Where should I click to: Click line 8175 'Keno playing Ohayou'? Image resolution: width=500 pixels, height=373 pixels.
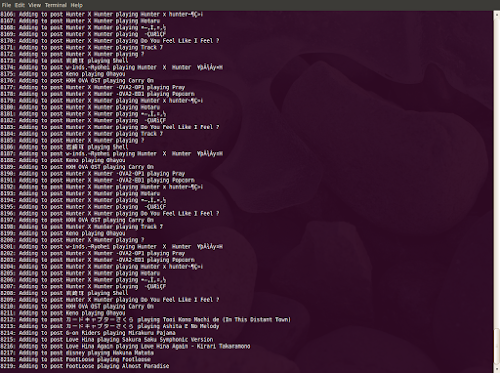coord(95,74)
